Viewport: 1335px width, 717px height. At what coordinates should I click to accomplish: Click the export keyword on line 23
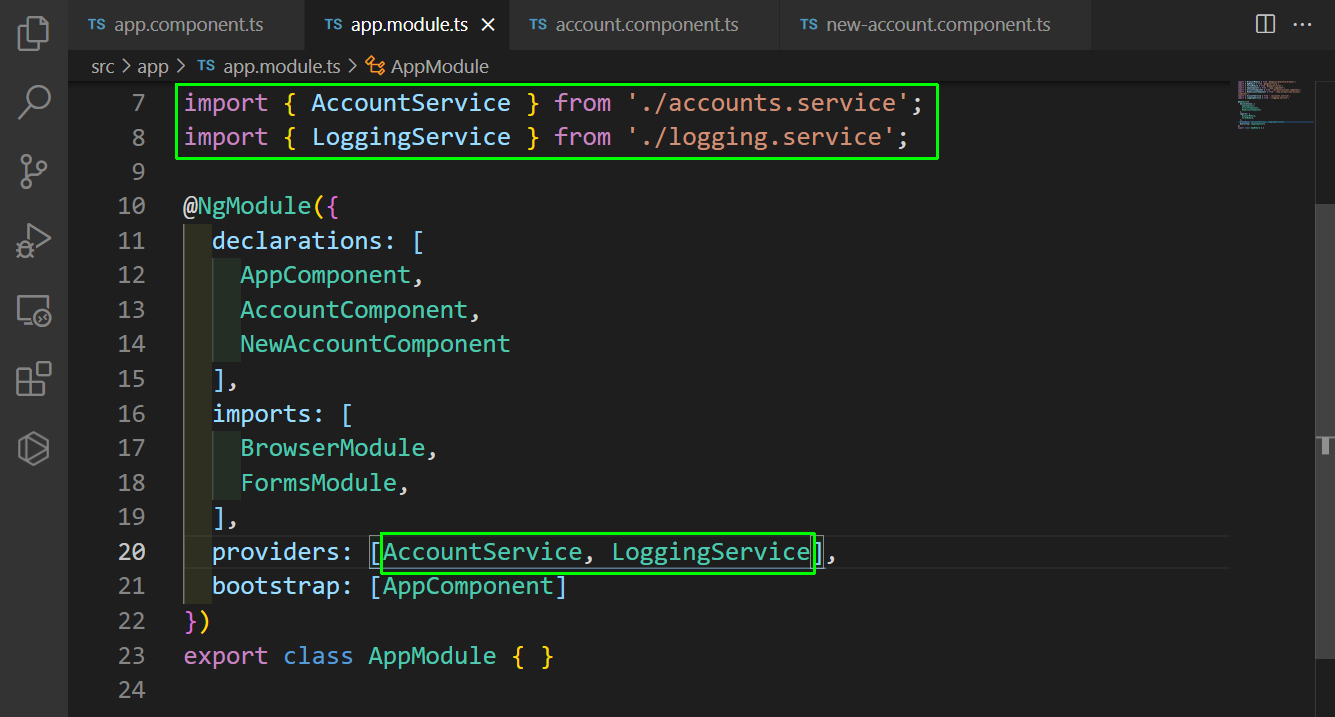[x=226, y=656]
